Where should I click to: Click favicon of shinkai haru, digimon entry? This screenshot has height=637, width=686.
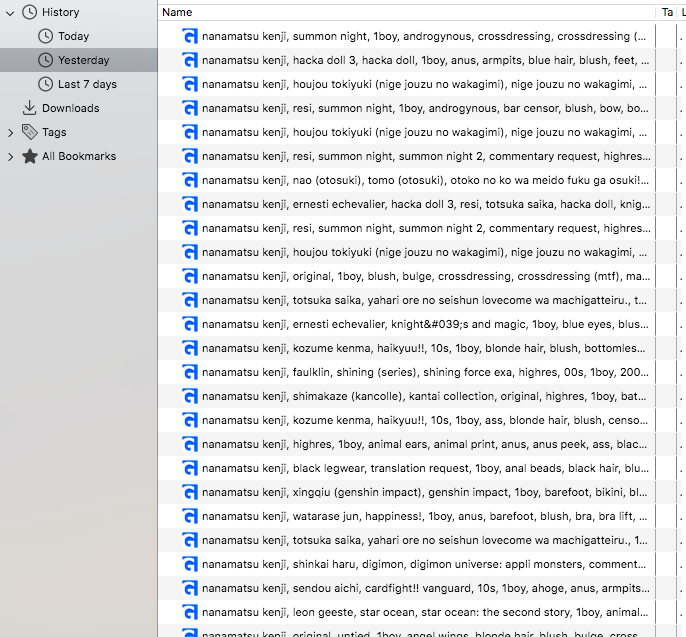(x=190, y=564)
